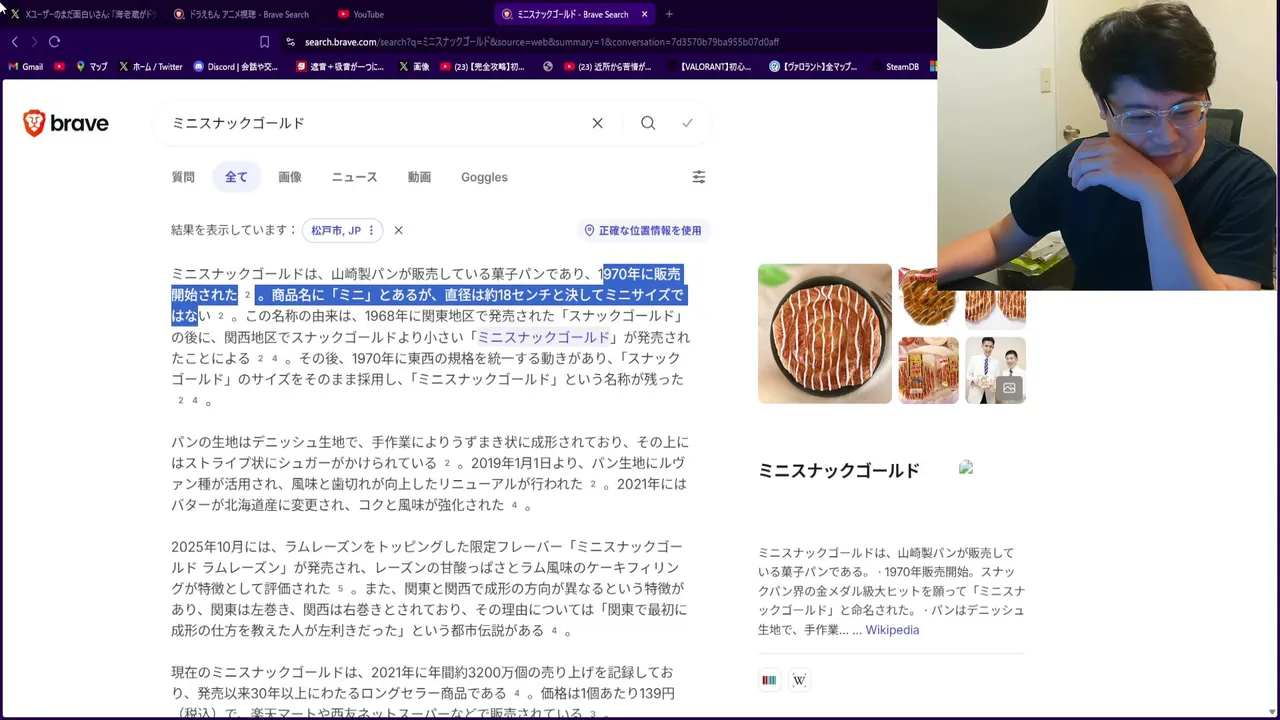
Task: Click highlighted ミニスナックゴールド link in summary
Action: click(x=543, y=337)
